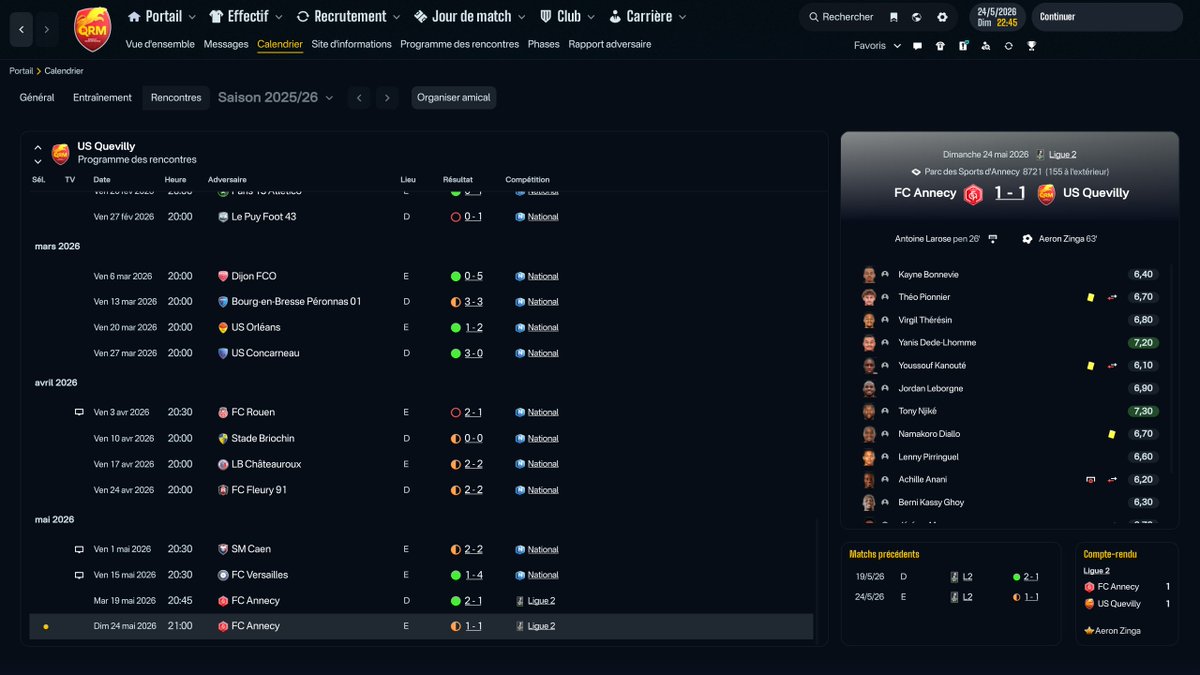The width and height of the screenshot is (1200, 675).
Task: Go to next season with right chevron
Action: pyautogui.click(x=387, y=97)
